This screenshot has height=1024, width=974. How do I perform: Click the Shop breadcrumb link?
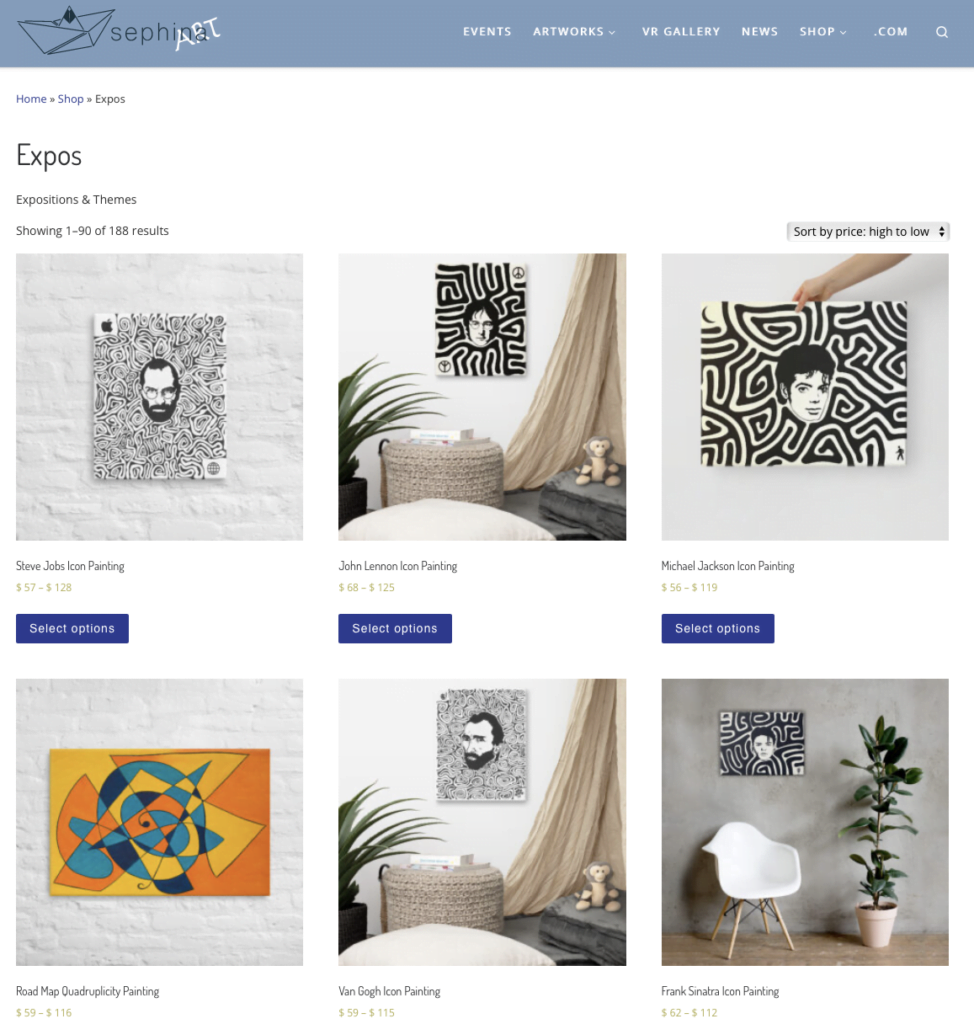[71, 99]
